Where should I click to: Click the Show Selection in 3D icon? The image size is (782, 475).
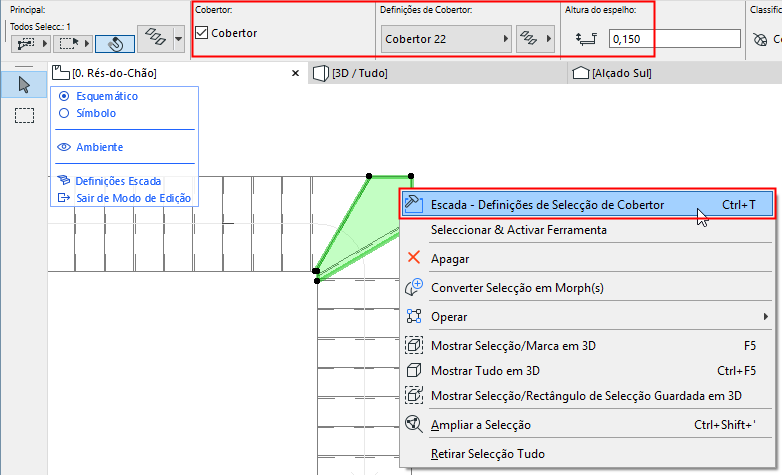(413, 345)
